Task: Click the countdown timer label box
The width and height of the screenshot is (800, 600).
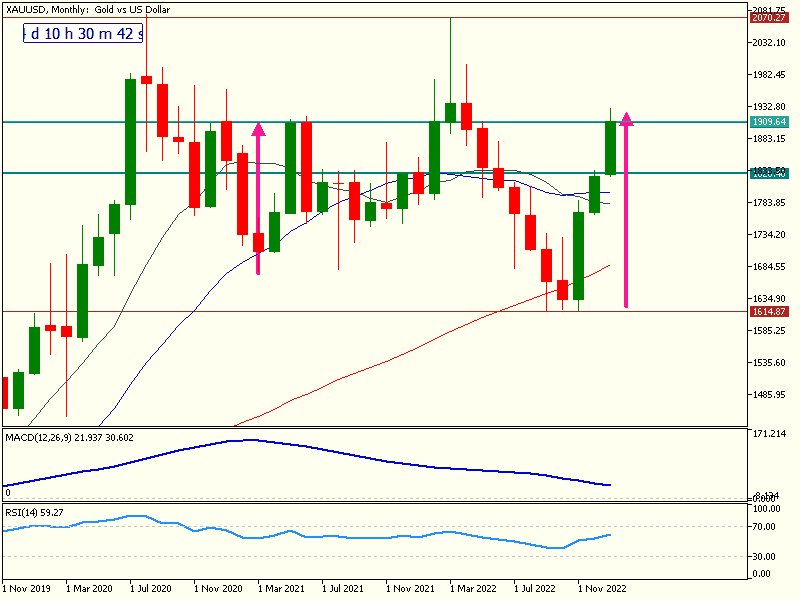Action: coord(84,33)
